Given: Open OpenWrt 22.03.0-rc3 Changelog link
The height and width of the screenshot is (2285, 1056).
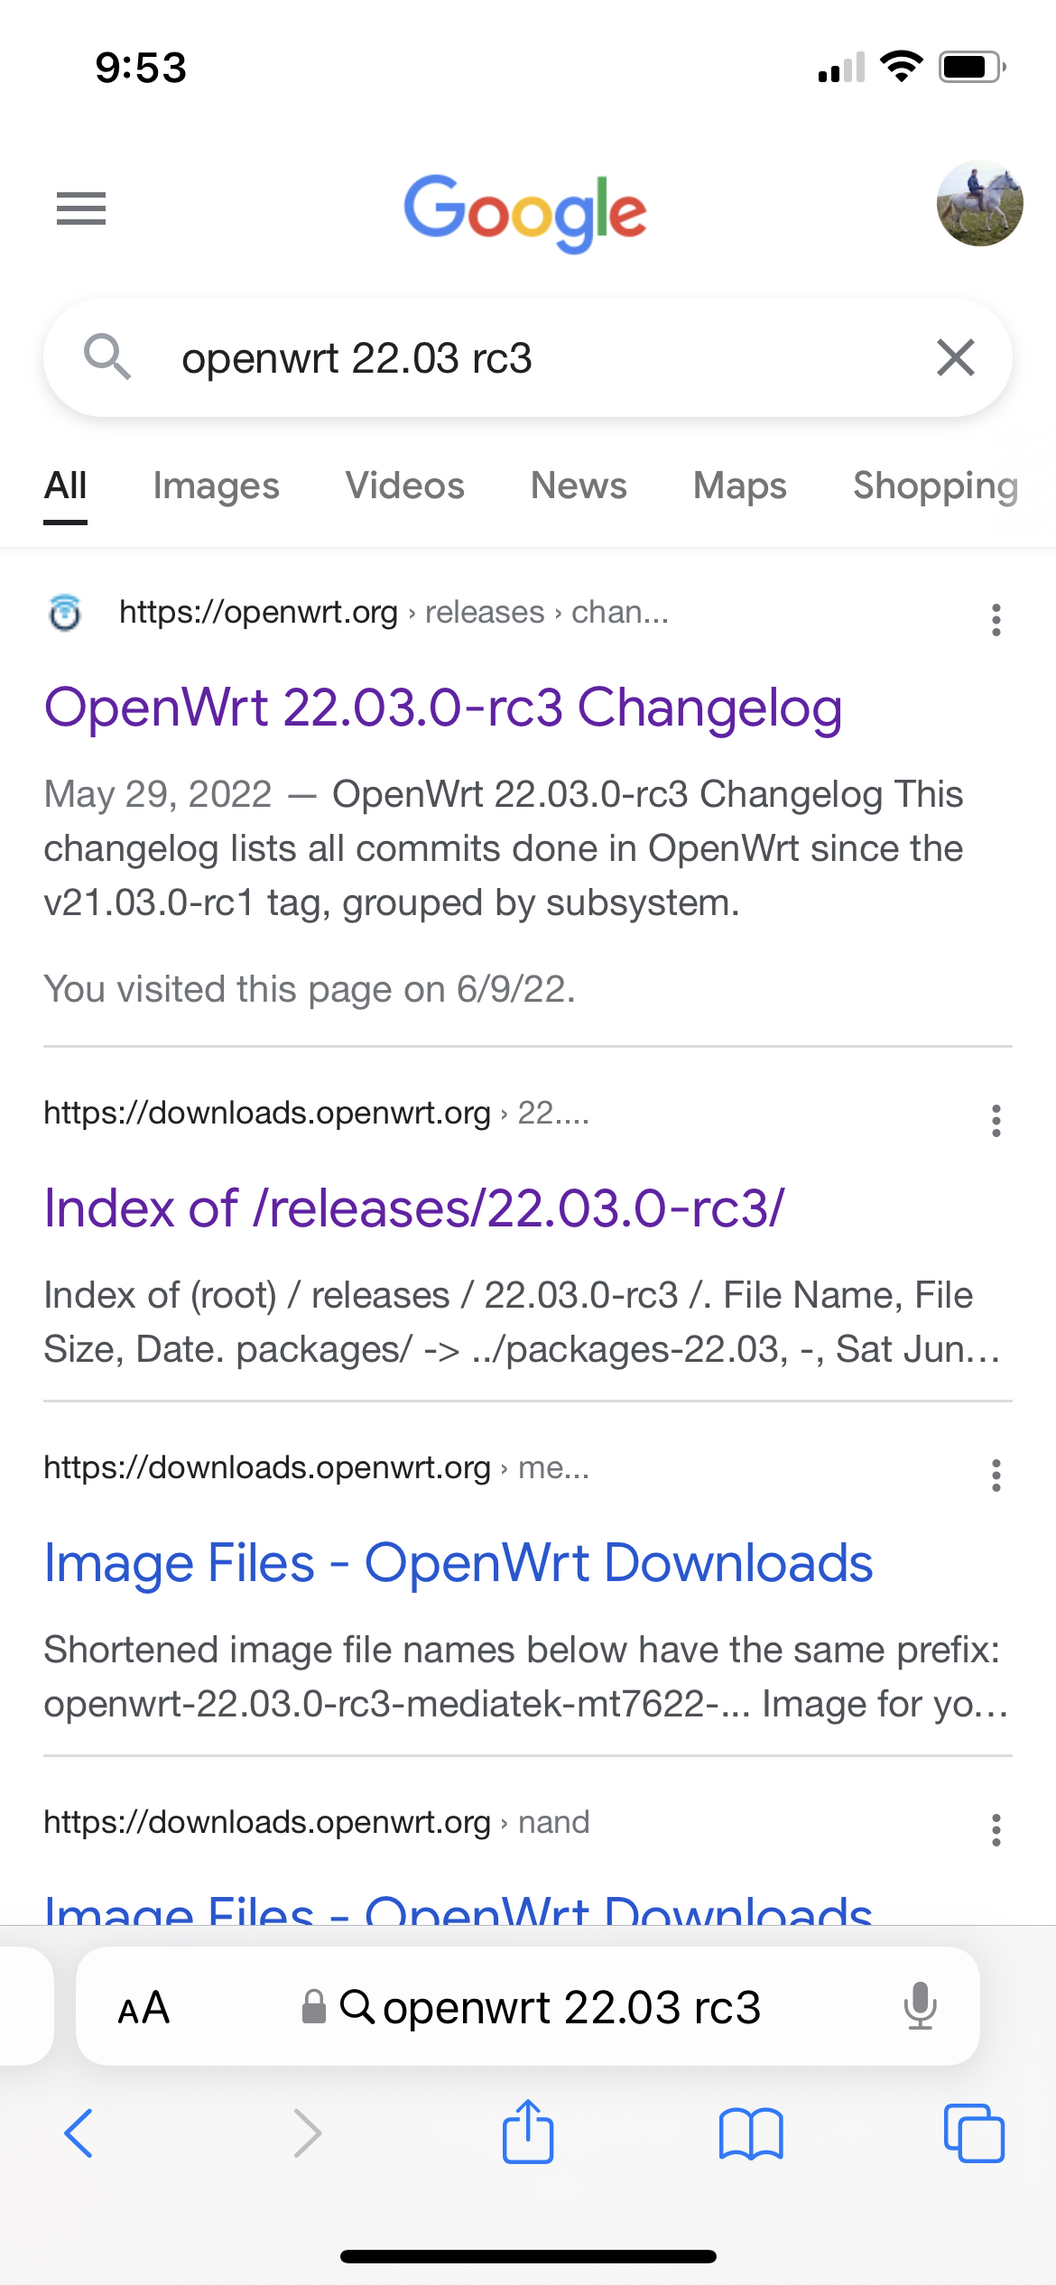Looking at the screenshot, I should click(x=443, y=707).
